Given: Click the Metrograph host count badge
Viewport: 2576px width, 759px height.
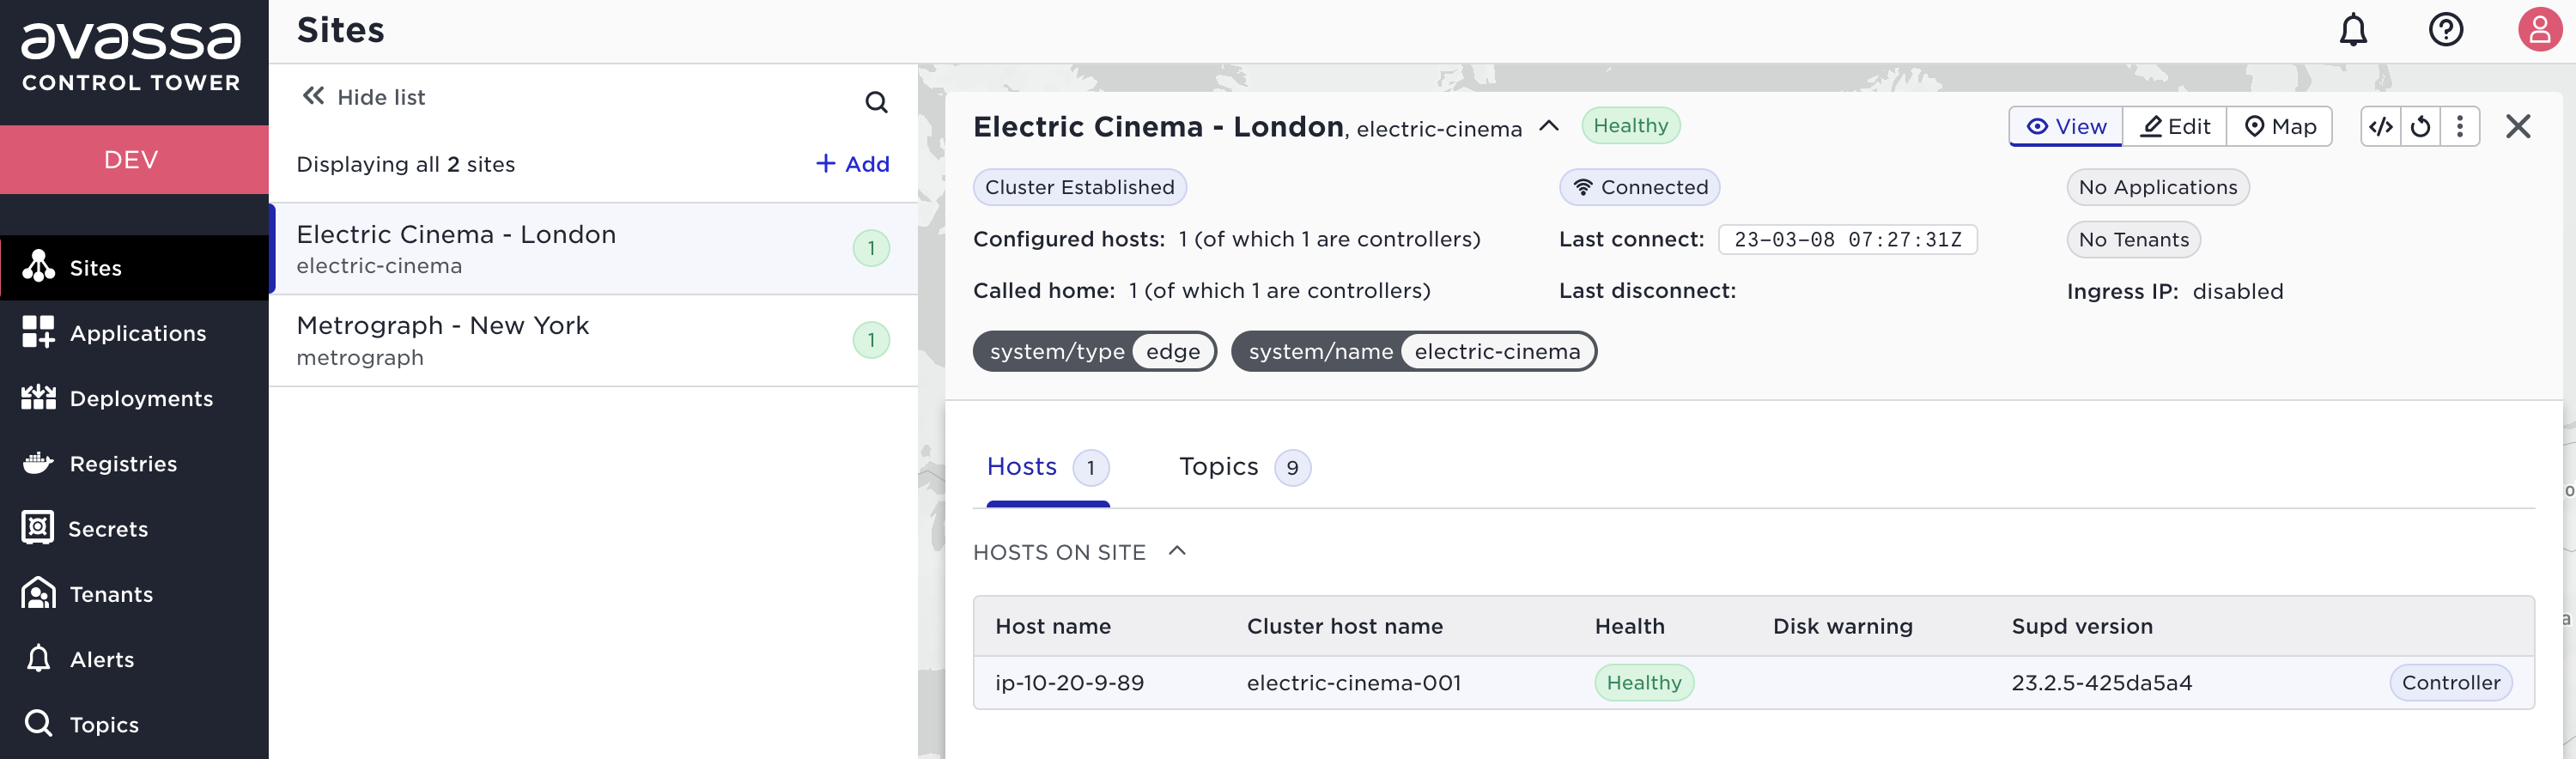Looking at the screenshot, I should (871, 340).
